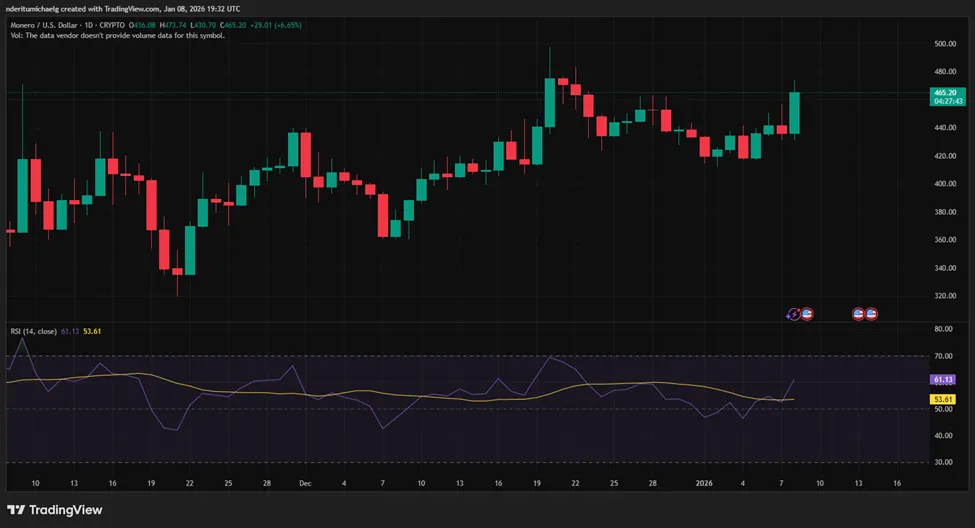Click the 30.00 level on RSI axis
The image size is (975, 528).
tap(945, 462)
